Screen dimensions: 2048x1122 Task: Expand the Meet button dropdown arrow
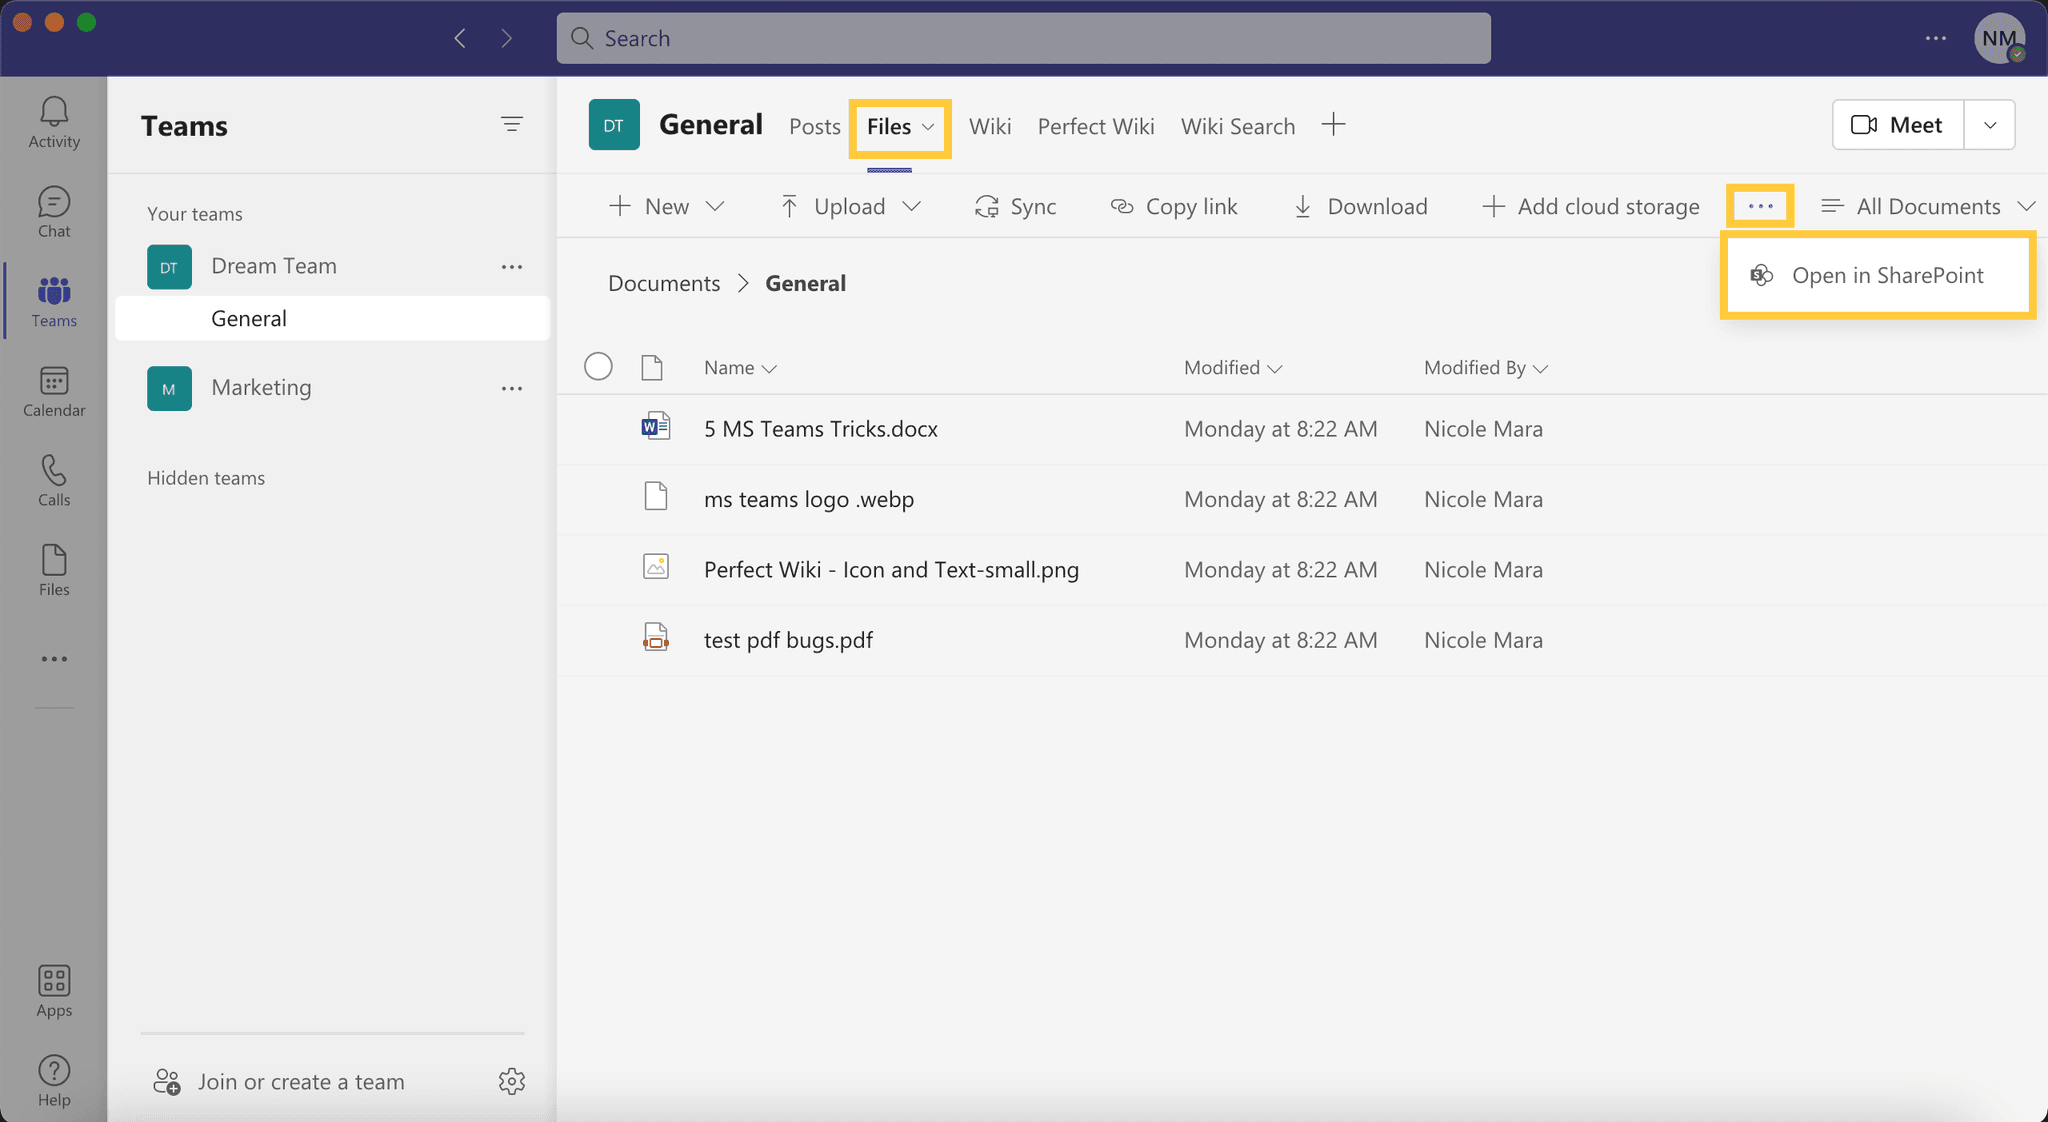click(x=1989, y=124)
